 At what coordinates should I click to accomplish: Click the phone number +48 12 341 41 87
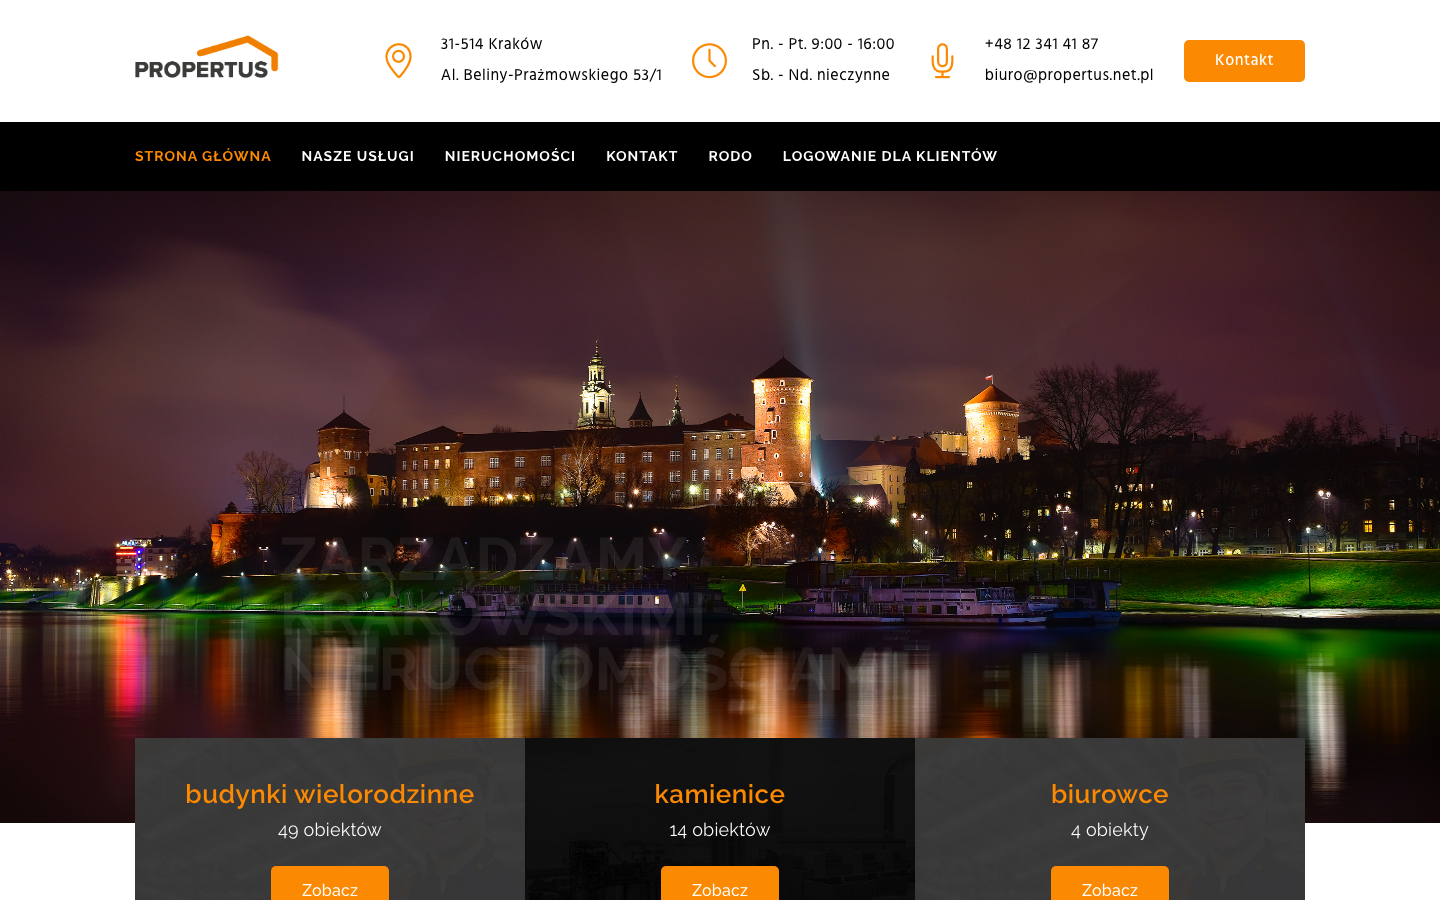coord(1041,44)
